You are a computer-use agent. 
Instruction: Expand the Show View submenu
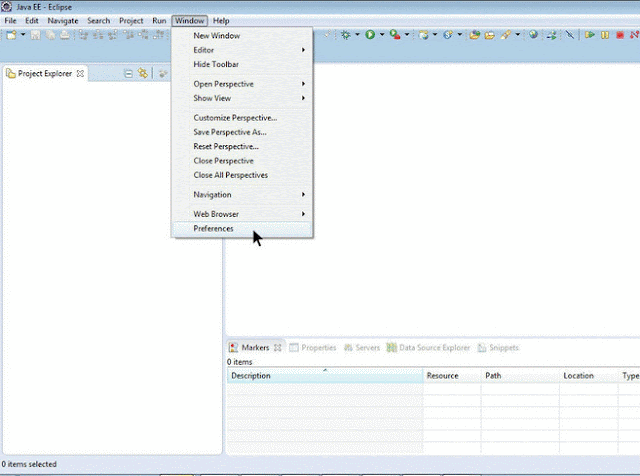[x=242, y=98]
